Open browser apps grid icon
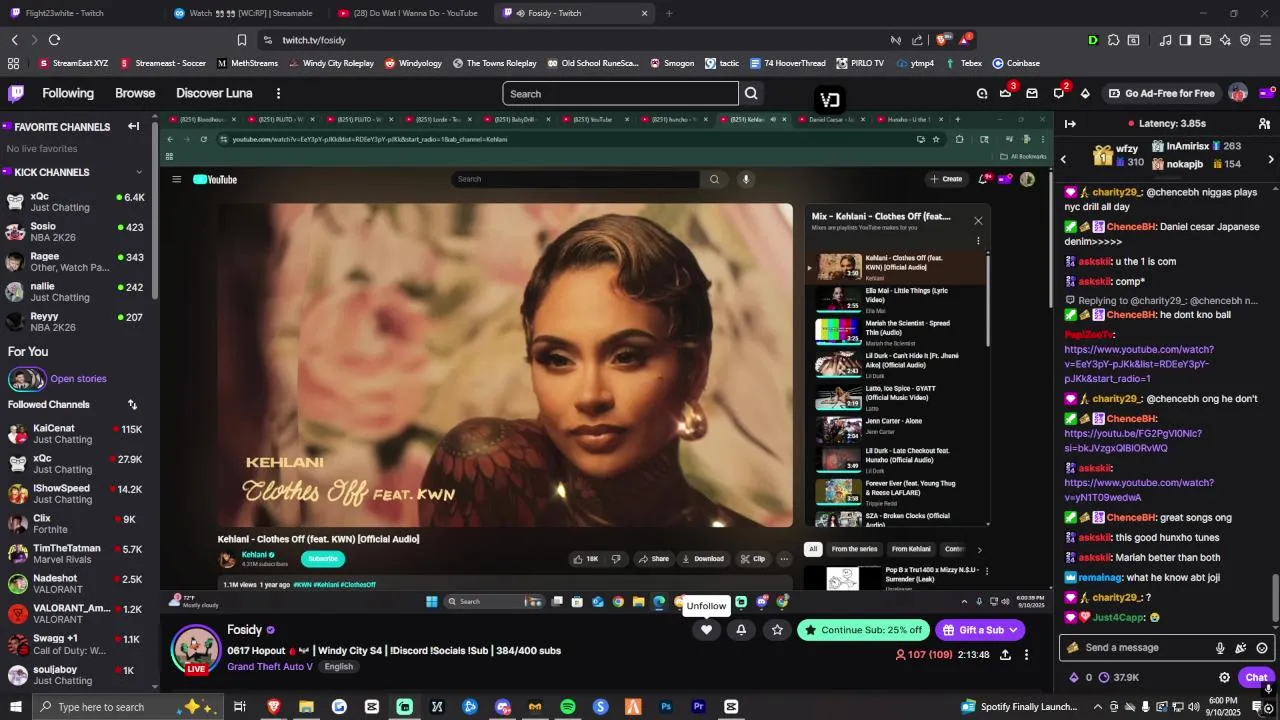The width and height of the screenshot is (1280, 720). (x=13, y=63)
